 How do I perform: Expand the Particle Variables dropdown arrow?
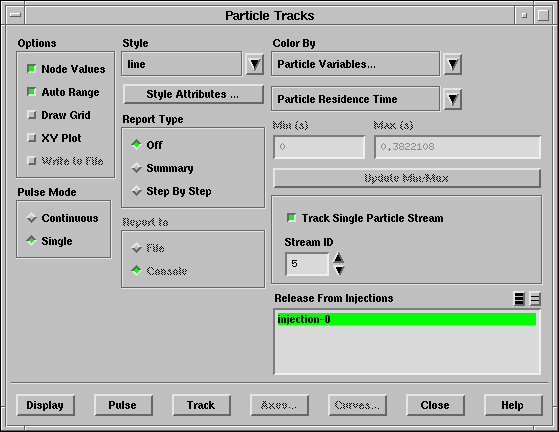click(x=452, y=64)
